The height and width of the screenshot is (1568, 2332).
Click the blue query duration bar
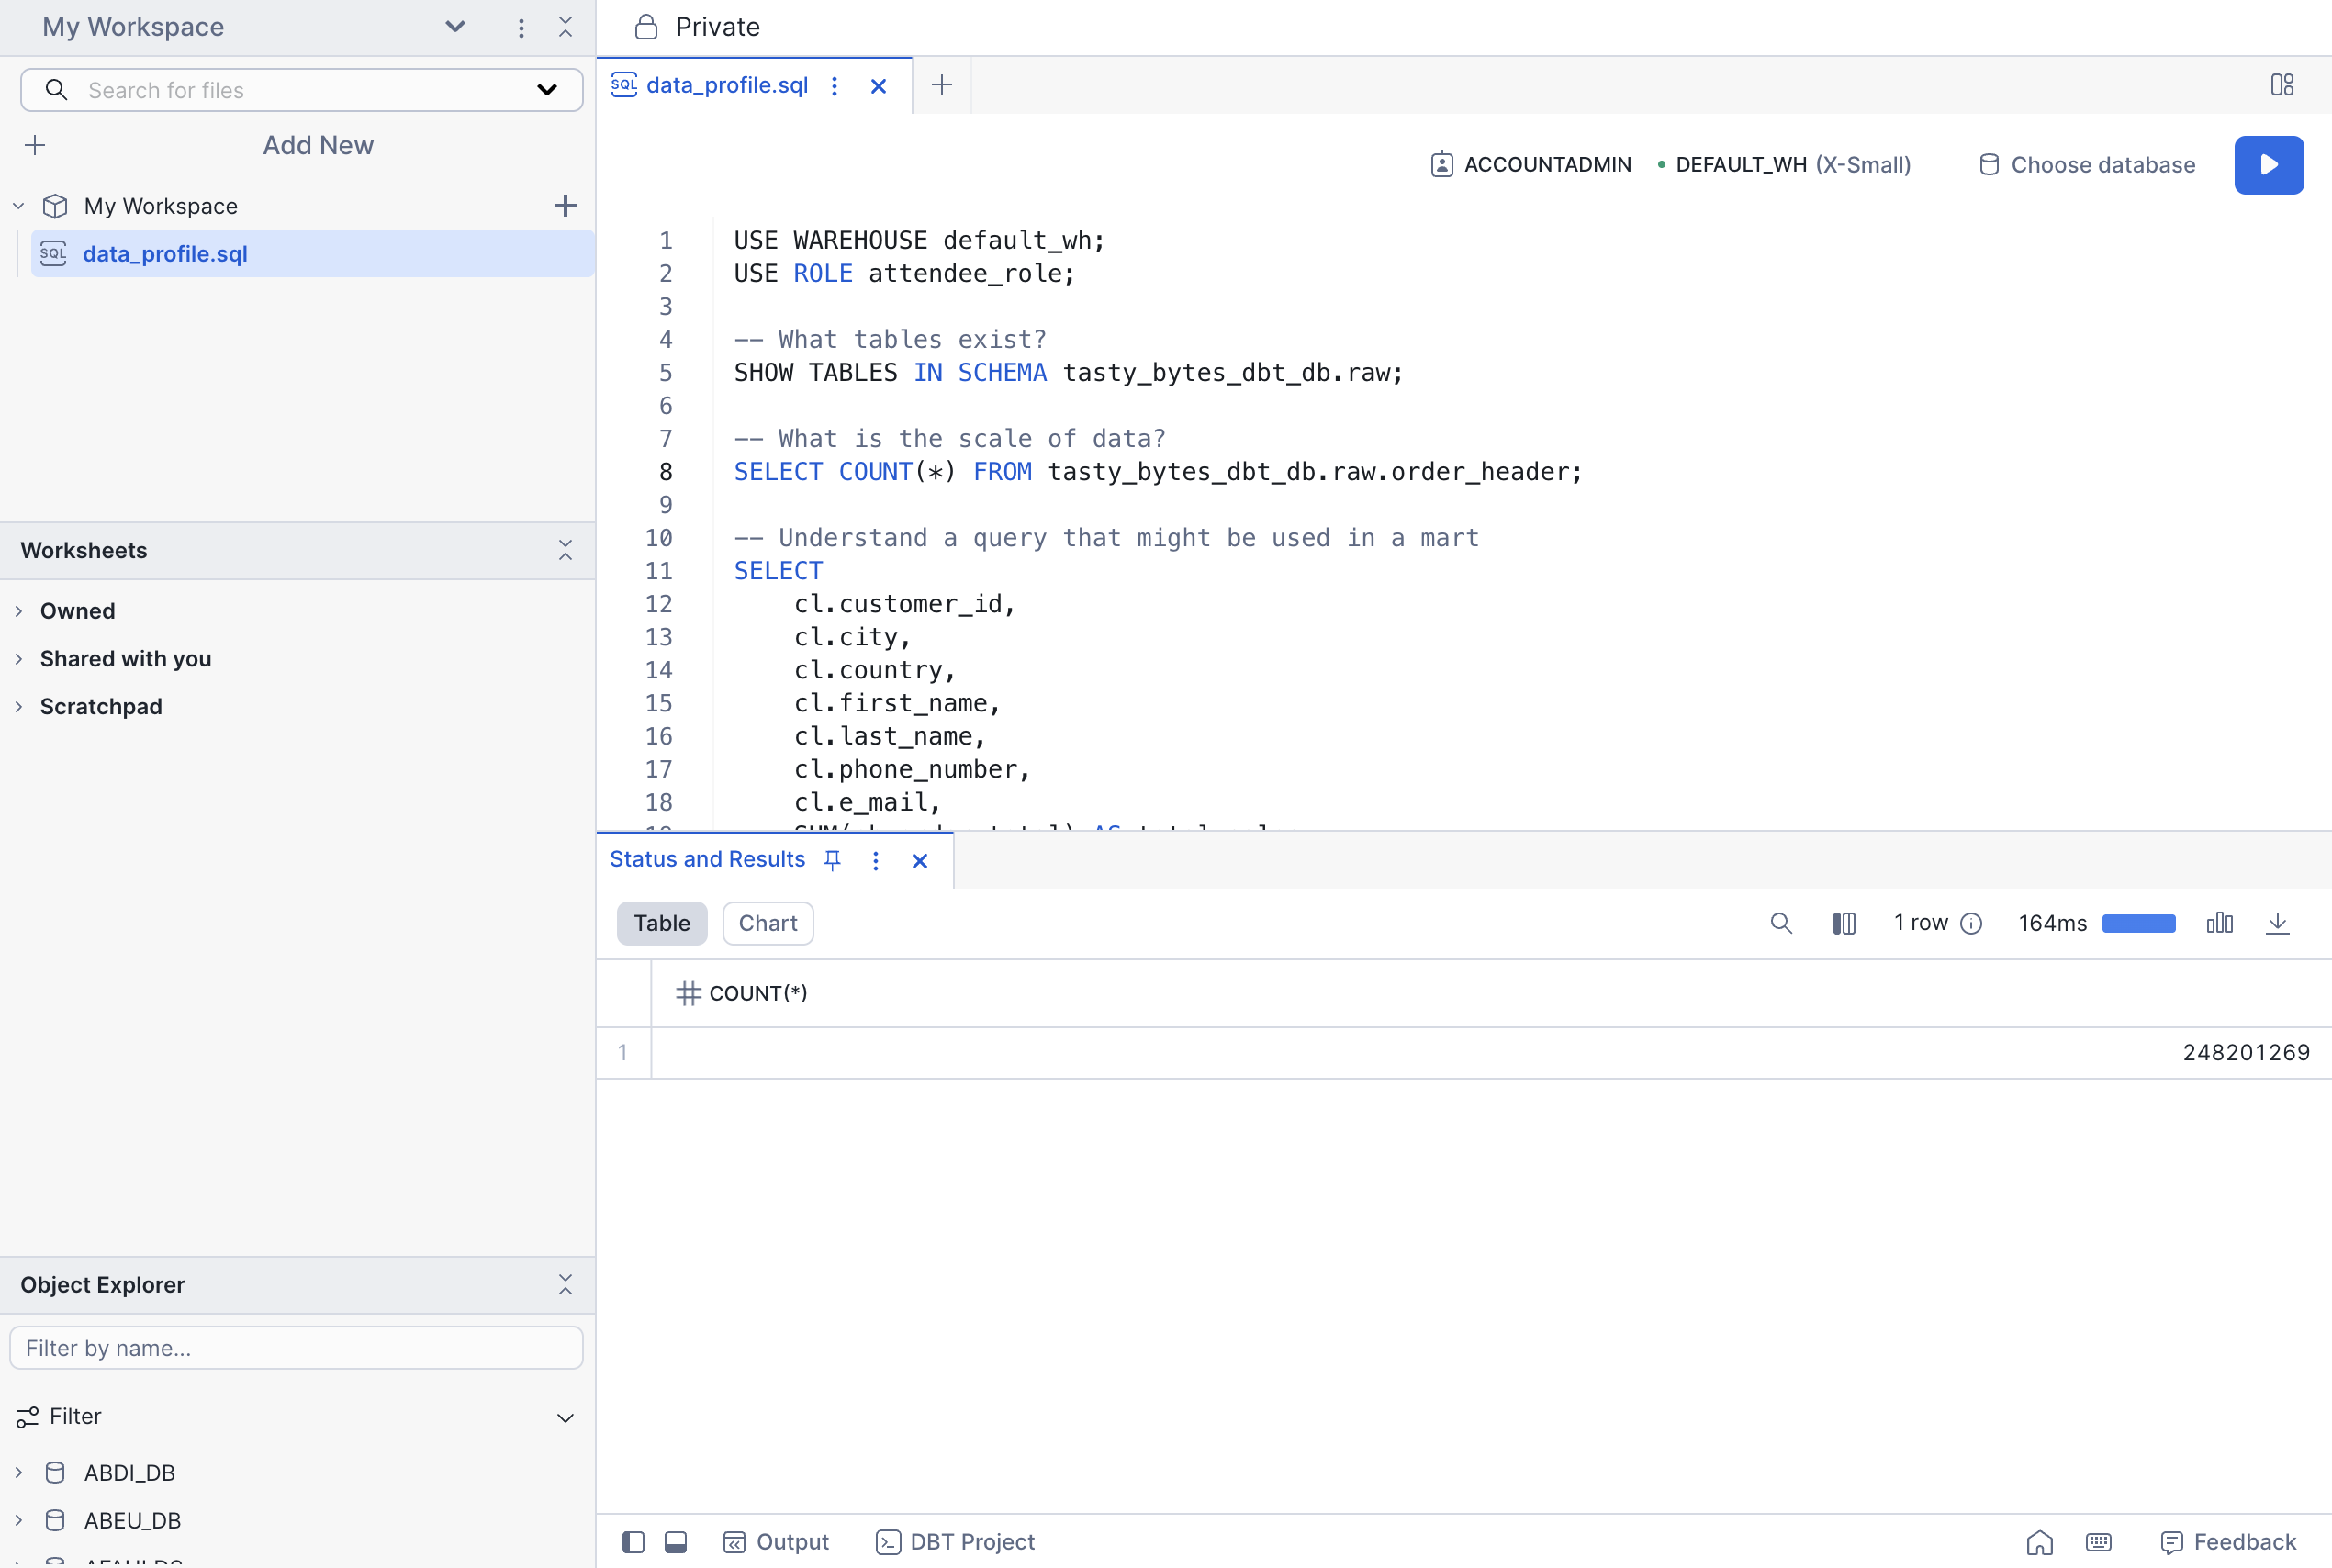tap(2138, 923)
